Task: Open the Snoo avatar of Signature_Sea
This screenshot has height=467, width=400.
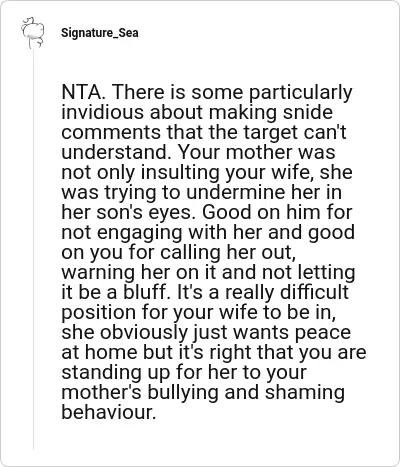Action: click(32, 33)
